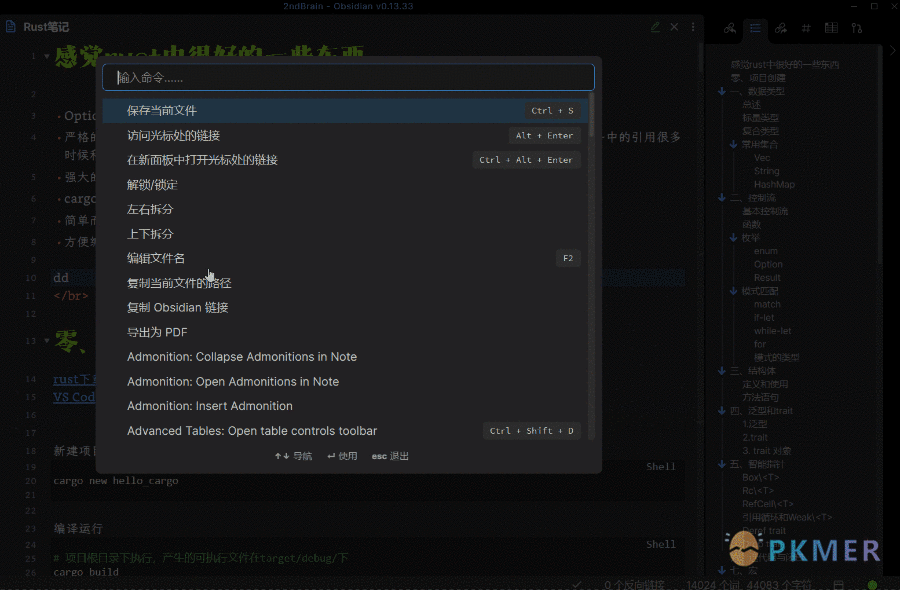This screenshot has height=590, width=900.
Task: Run the 访问光标处的链接 command
Action: coord(346,135)
